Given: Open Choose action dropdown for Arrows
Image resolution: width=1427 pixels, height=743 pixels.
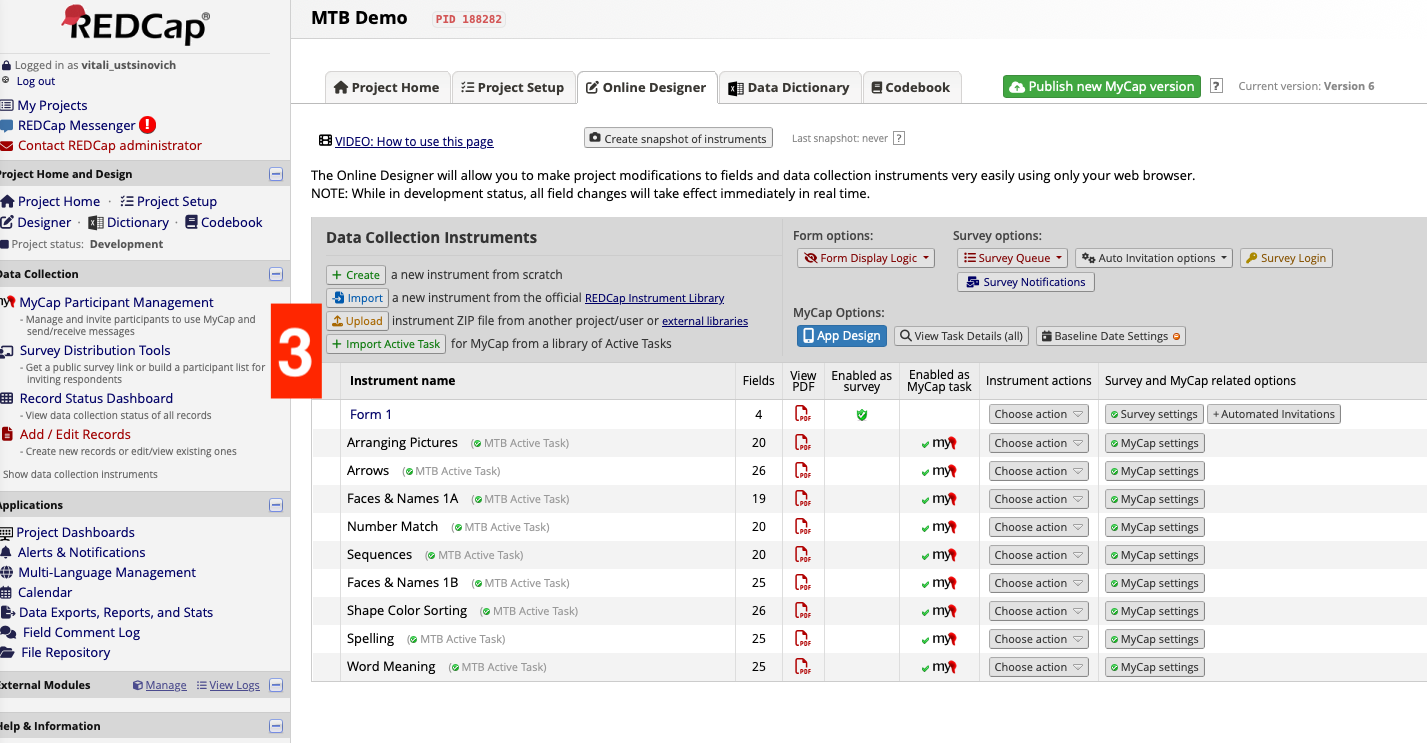Looking at the screenshot, I should 1039,471.
